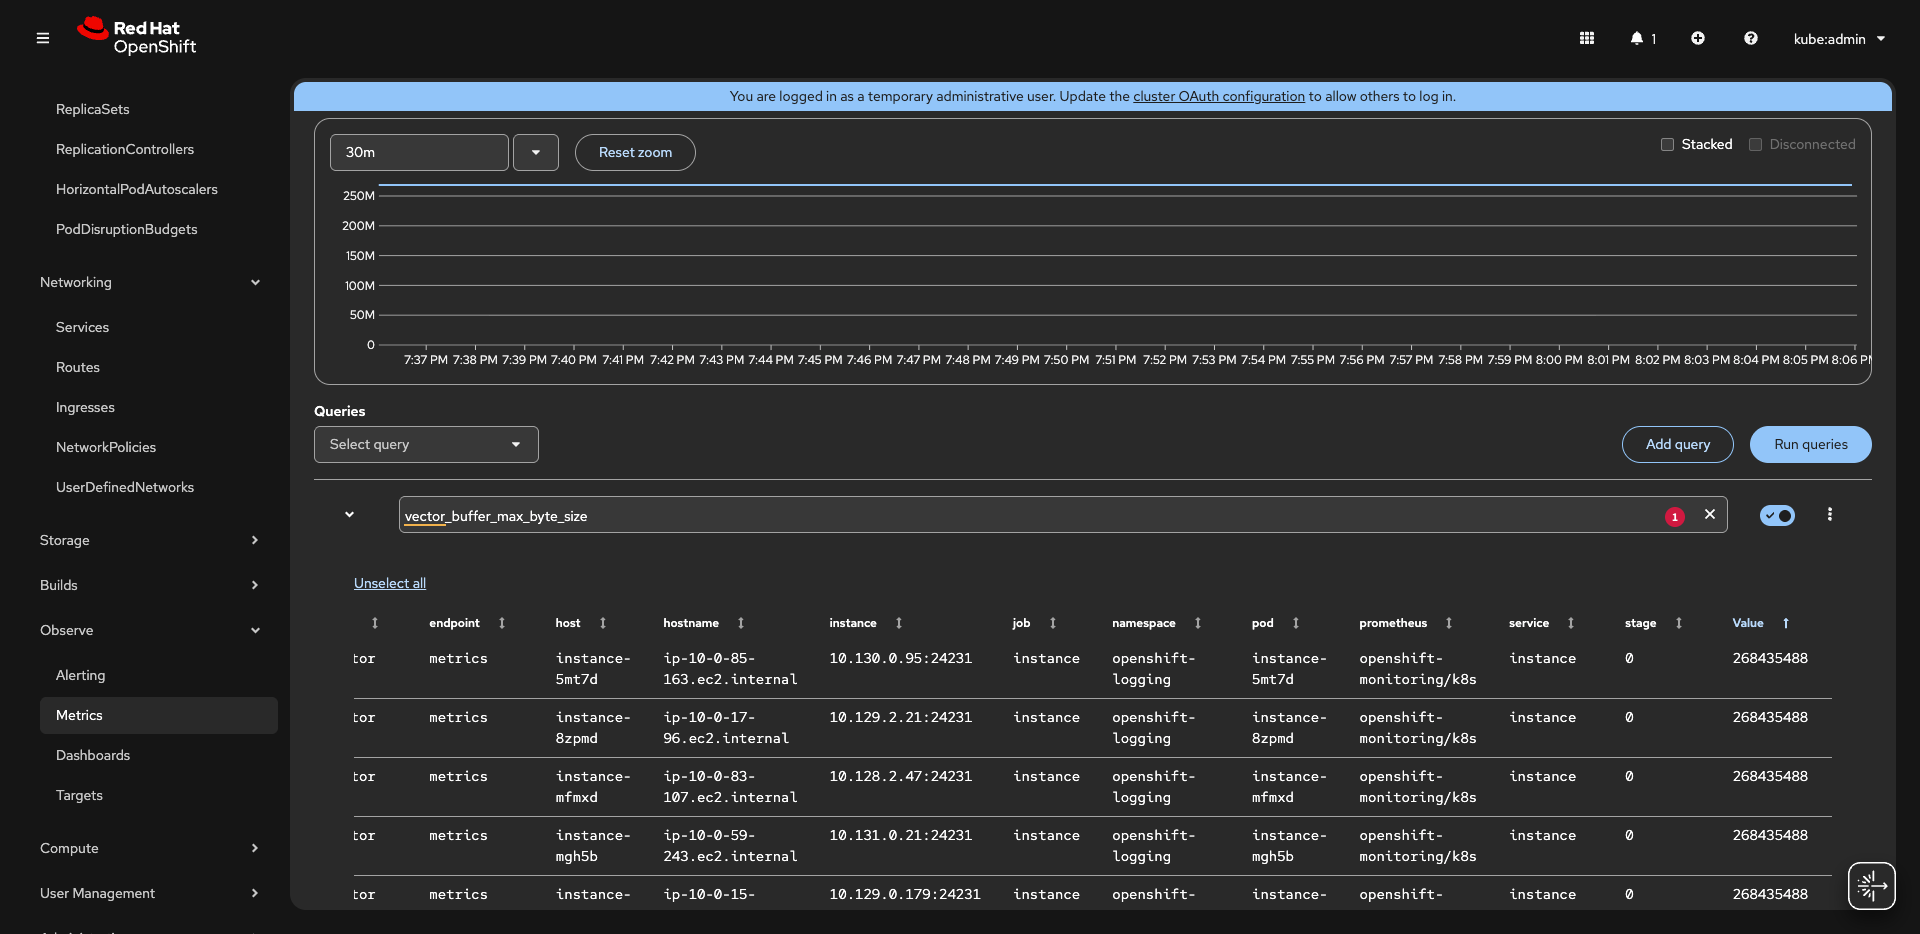Open the Select query dropdown
The width and height of the screenshot is (1920, 934).
426,444
